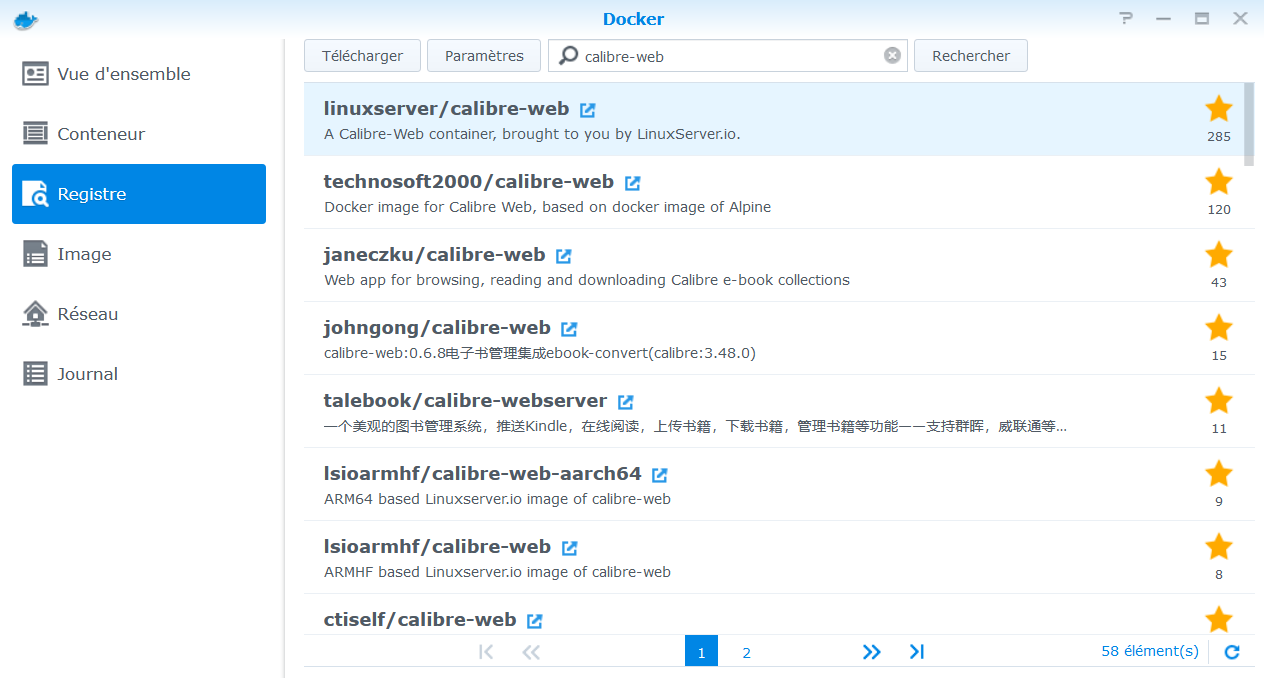Open external link icon beside lsioarmhf/calibre-web
This screenshot has height=678, width=1264.
pyautogui.click(x=570, y=548)
